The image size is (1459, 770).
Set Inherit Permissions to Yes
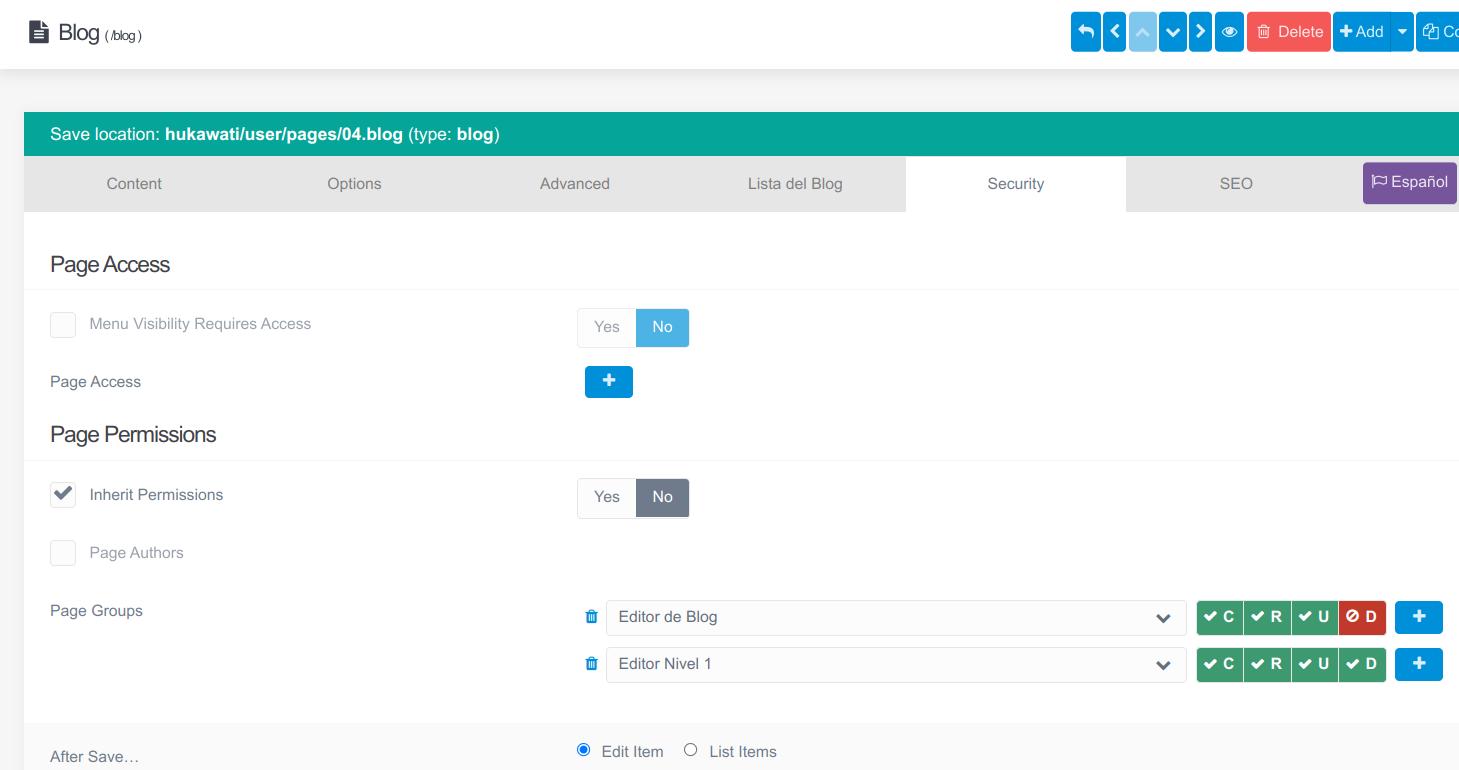[607, 497]
